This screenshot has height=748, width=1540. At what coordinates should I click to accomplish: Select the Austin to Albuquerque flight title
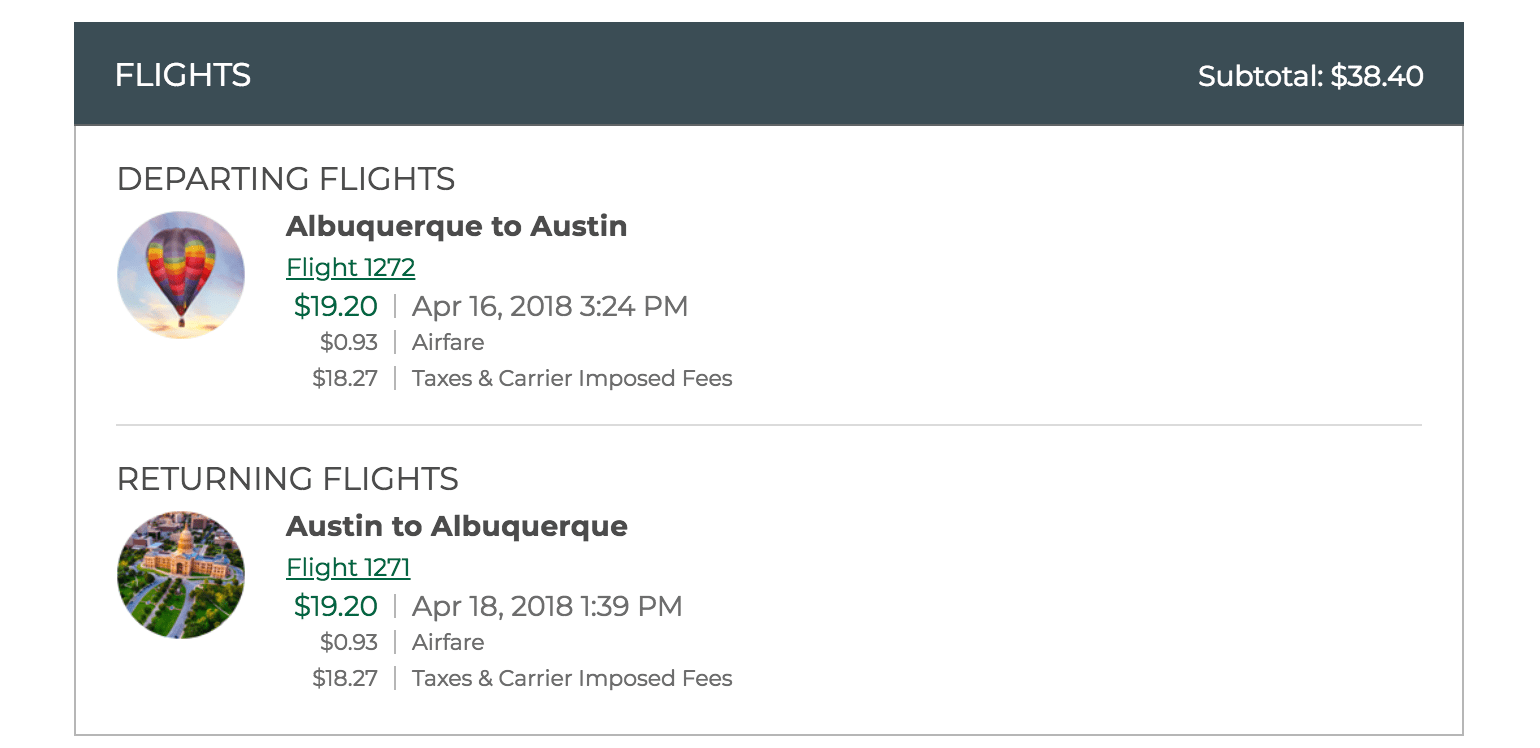coord(456,526)
